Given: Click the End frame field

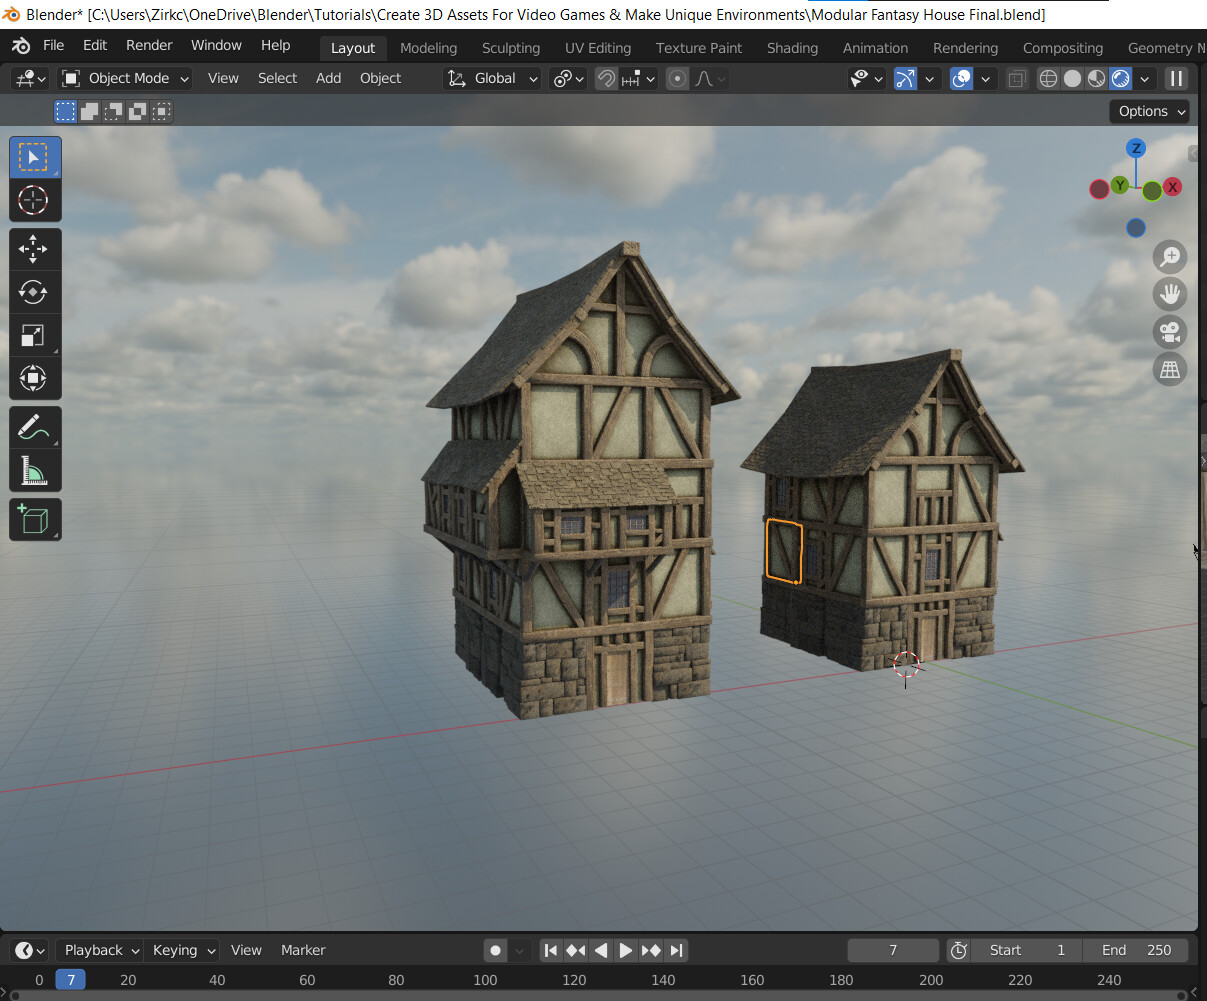Looking at the screenshot, I should tap(1135, 950).
